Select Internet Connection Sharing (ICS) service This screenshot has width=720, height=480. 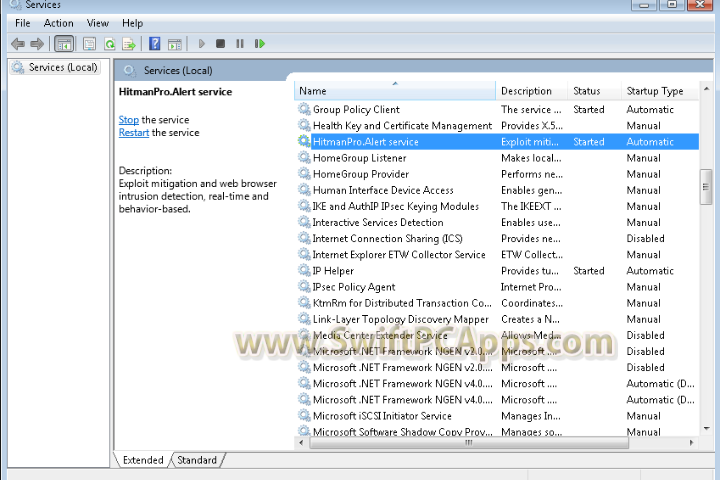pyautogui.click(x=497, y=238)
